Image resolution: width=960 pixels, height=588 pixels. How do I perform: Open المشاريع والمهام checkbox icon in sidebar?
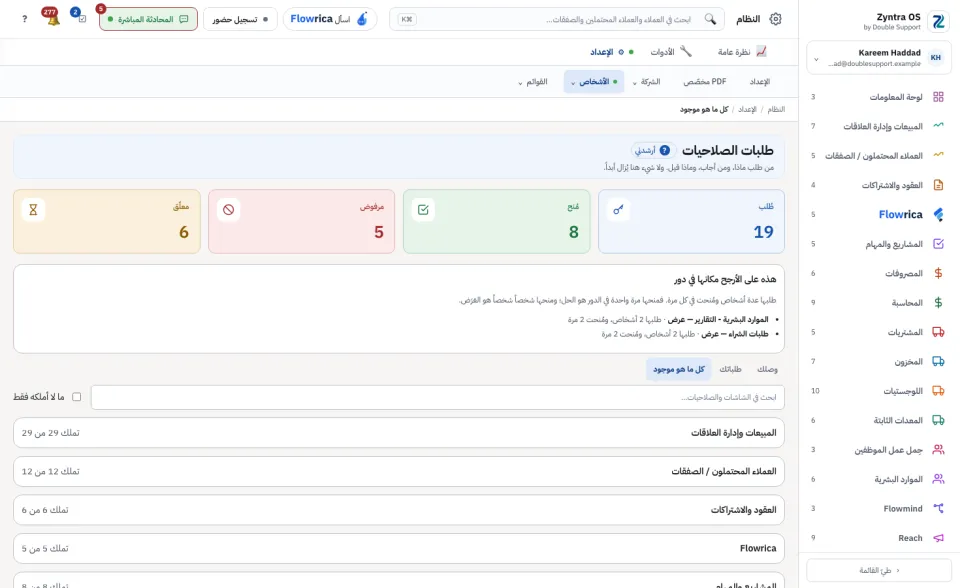coord(938,244)
